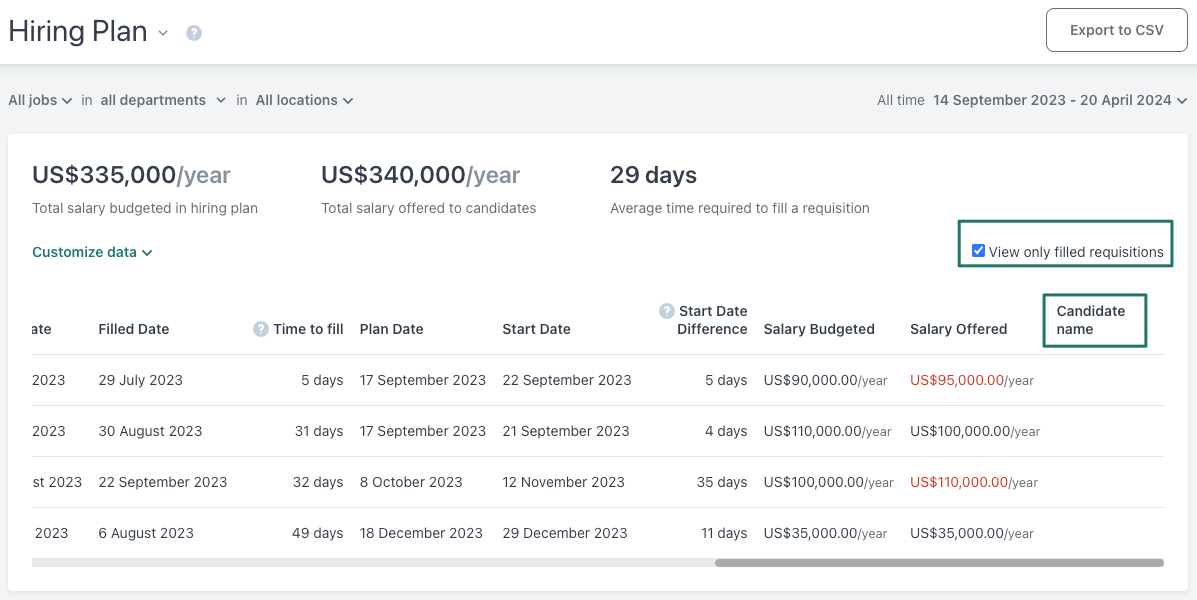Screen dimensions: 1197x600
Task: Click the help icon next to Time to fill
Action: pos(261,329)
